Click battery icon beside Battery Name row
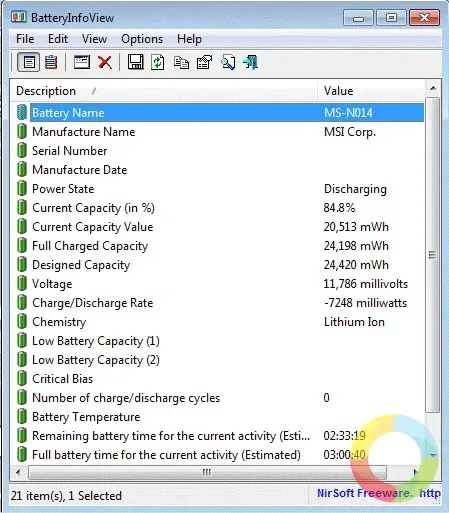Viewport: 449px width, 513px height. (22, 113)
